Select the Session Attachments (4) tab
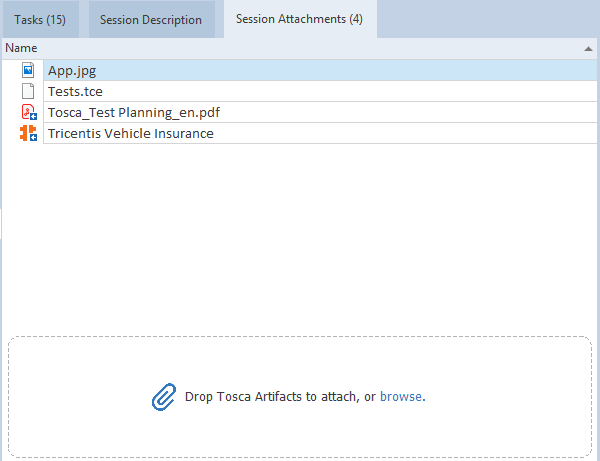The image size is (600, 461). [299, 20]
